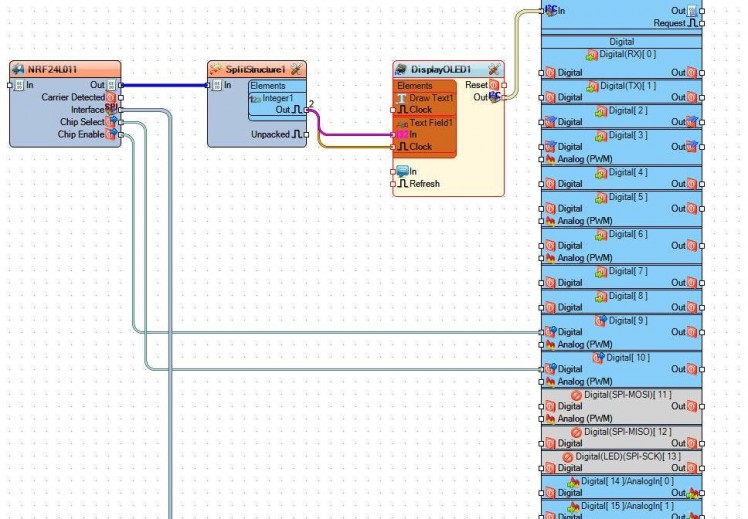Click SplitStructure1 In pin icon
Image resolution: width=748 pixels, height=519 pixels.
(x=217, y=85)
